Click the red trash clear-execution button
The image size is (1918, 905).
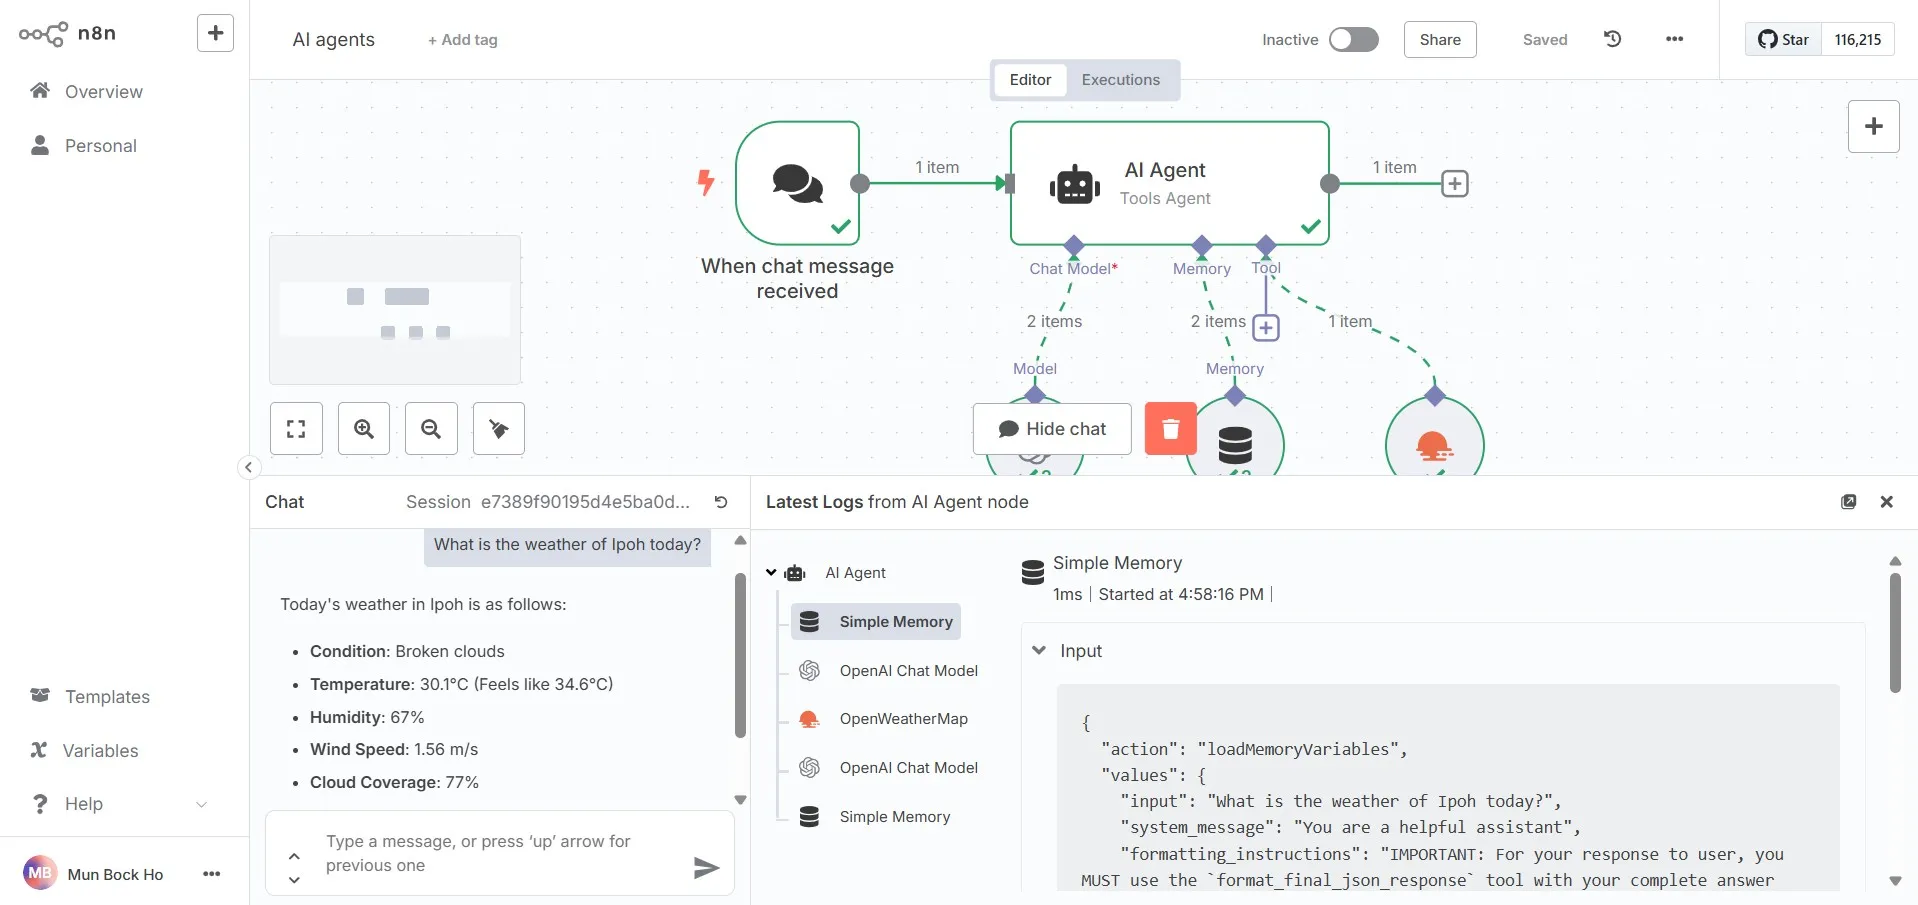pyautogui.click(x=1171, y=429)
